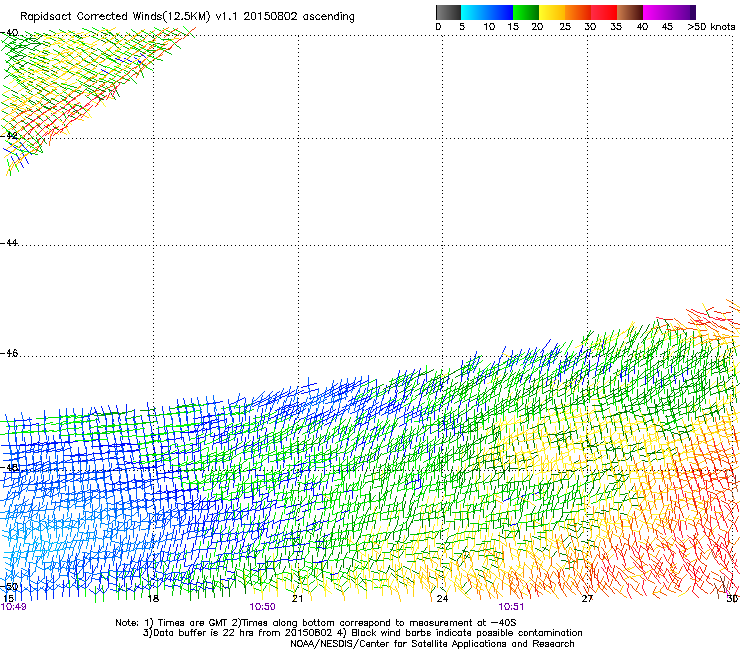Click the word 'ascending' in the title
This screenshot has width=740, height=650.
[x=328, y=17]
